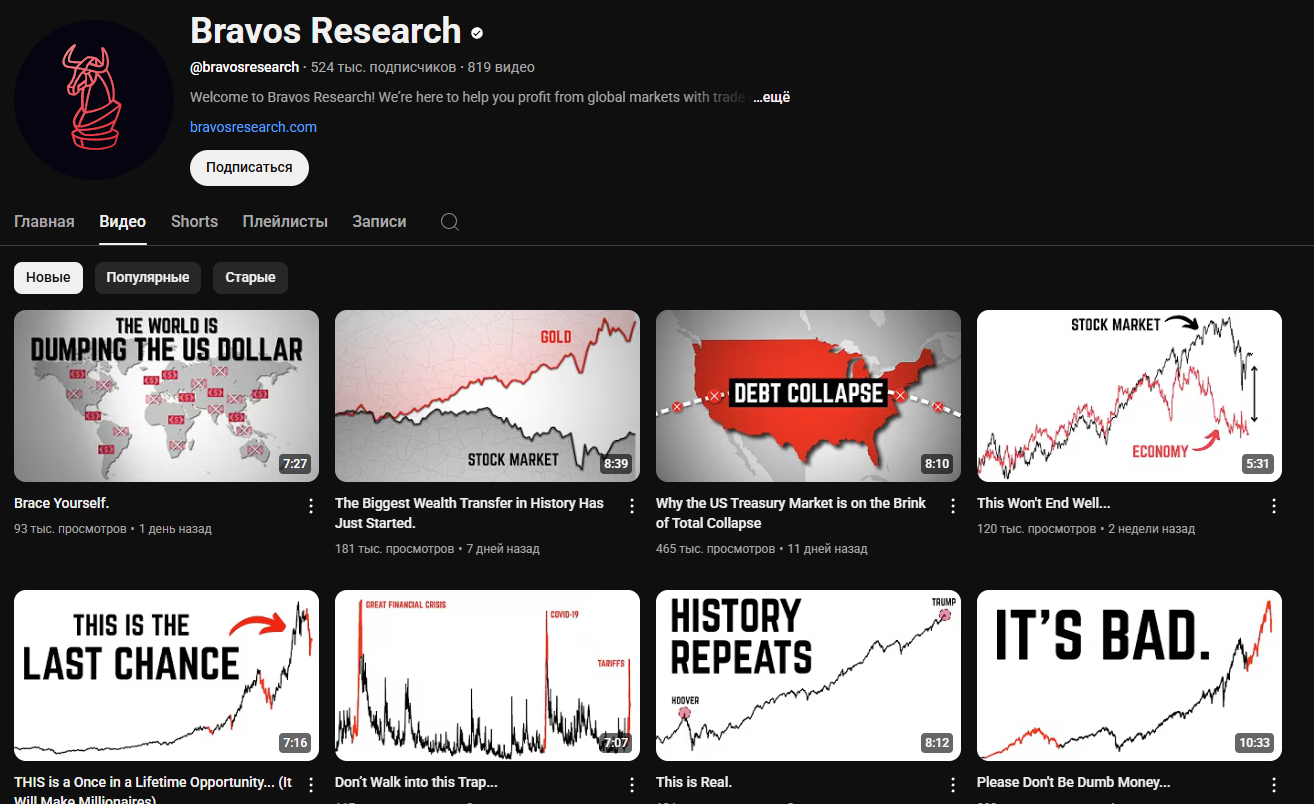Open 'This Won't End Well...' video title
This screenshot has width=1314, height=804.
pos(1043,503)
